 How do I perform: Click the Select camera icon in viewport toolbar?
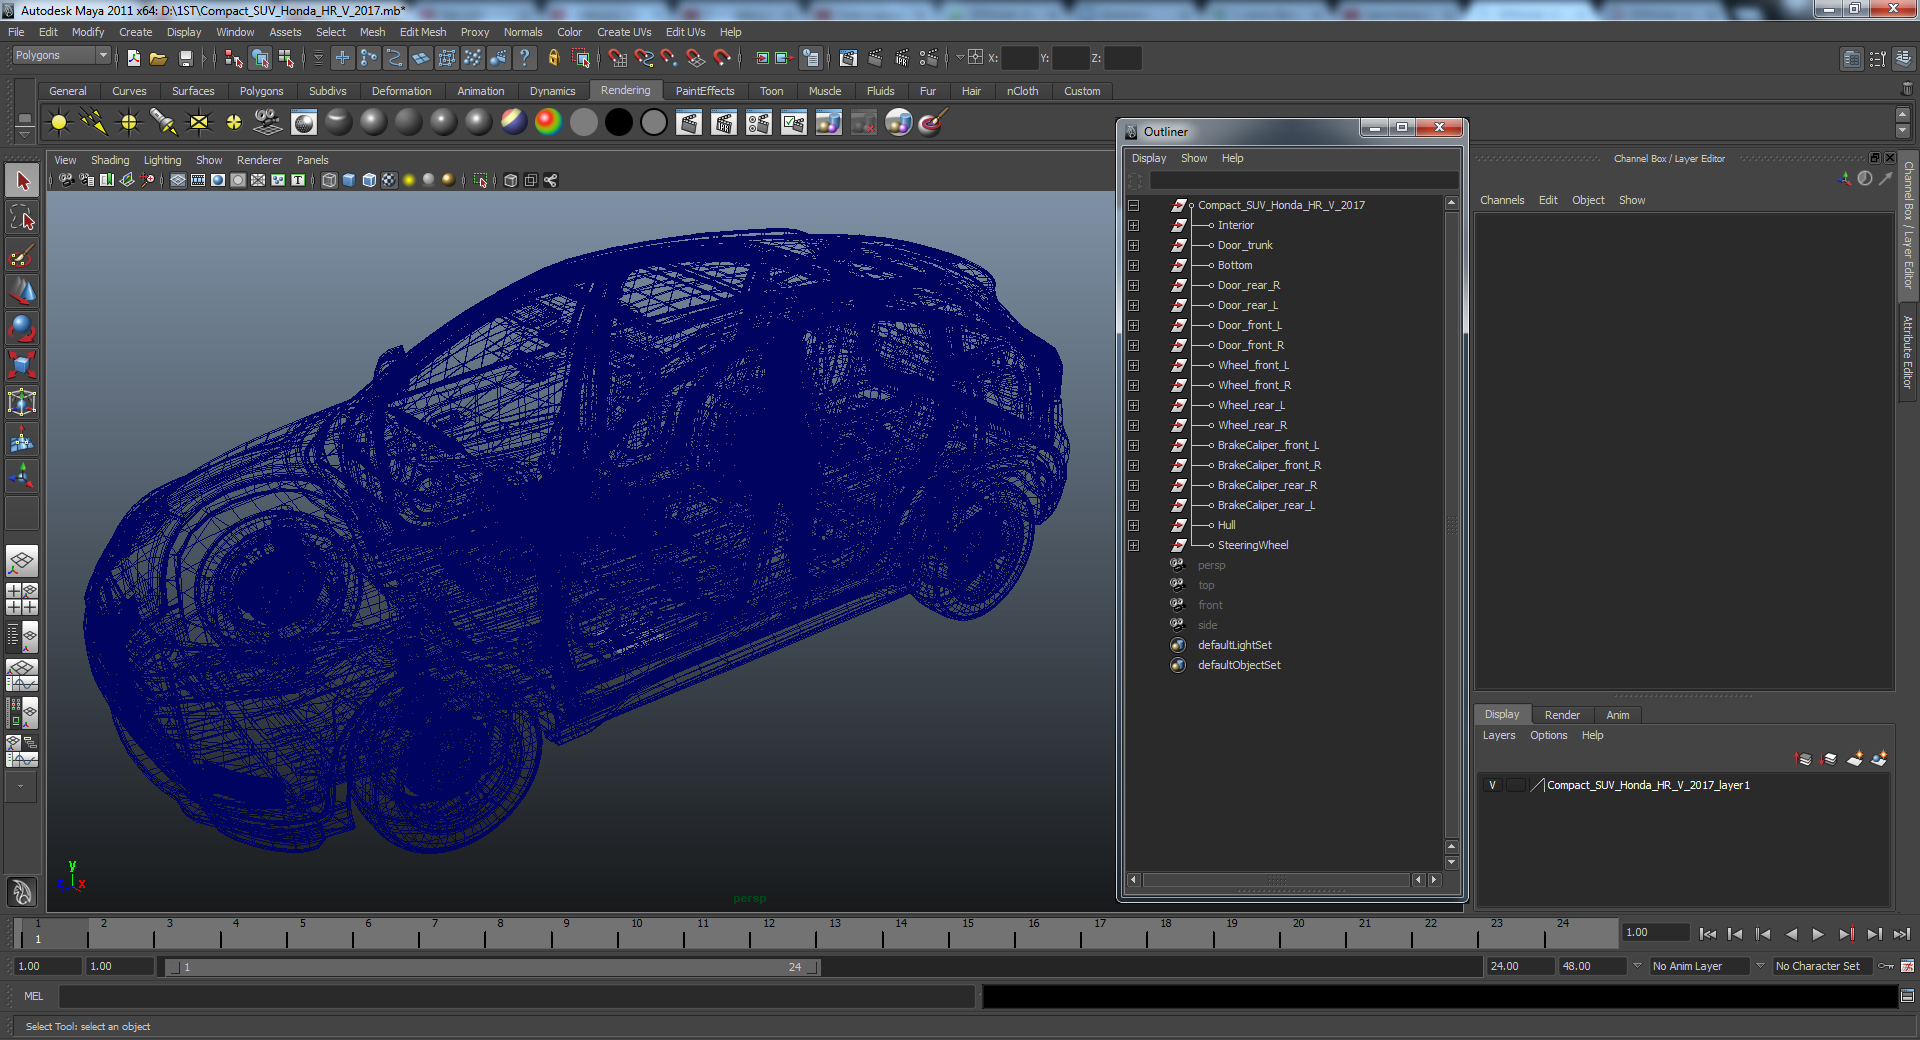tap(66, 180)
